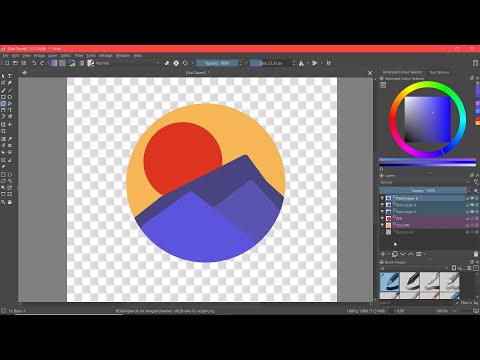Open the layer blending mode dropdown
The image size is (480, 360).
tap(425, 182)
